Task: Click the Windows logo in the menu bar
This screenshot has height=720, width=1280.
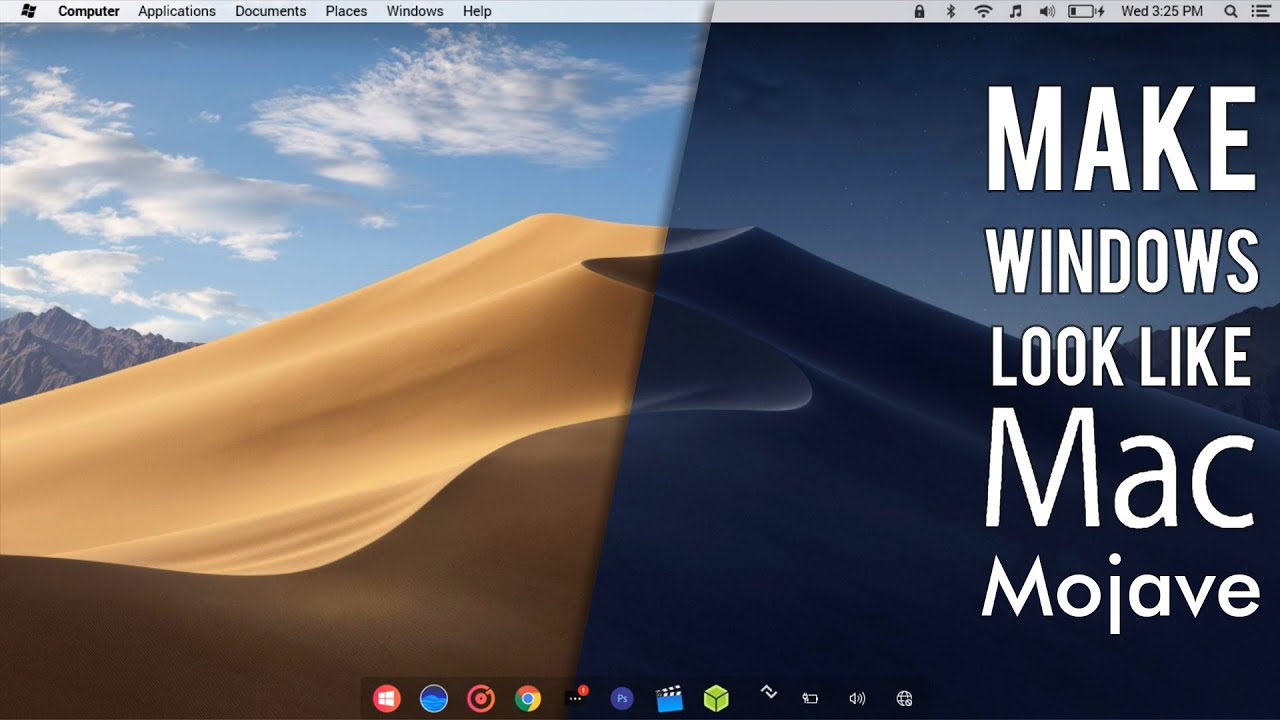Action: coord(29,11)
